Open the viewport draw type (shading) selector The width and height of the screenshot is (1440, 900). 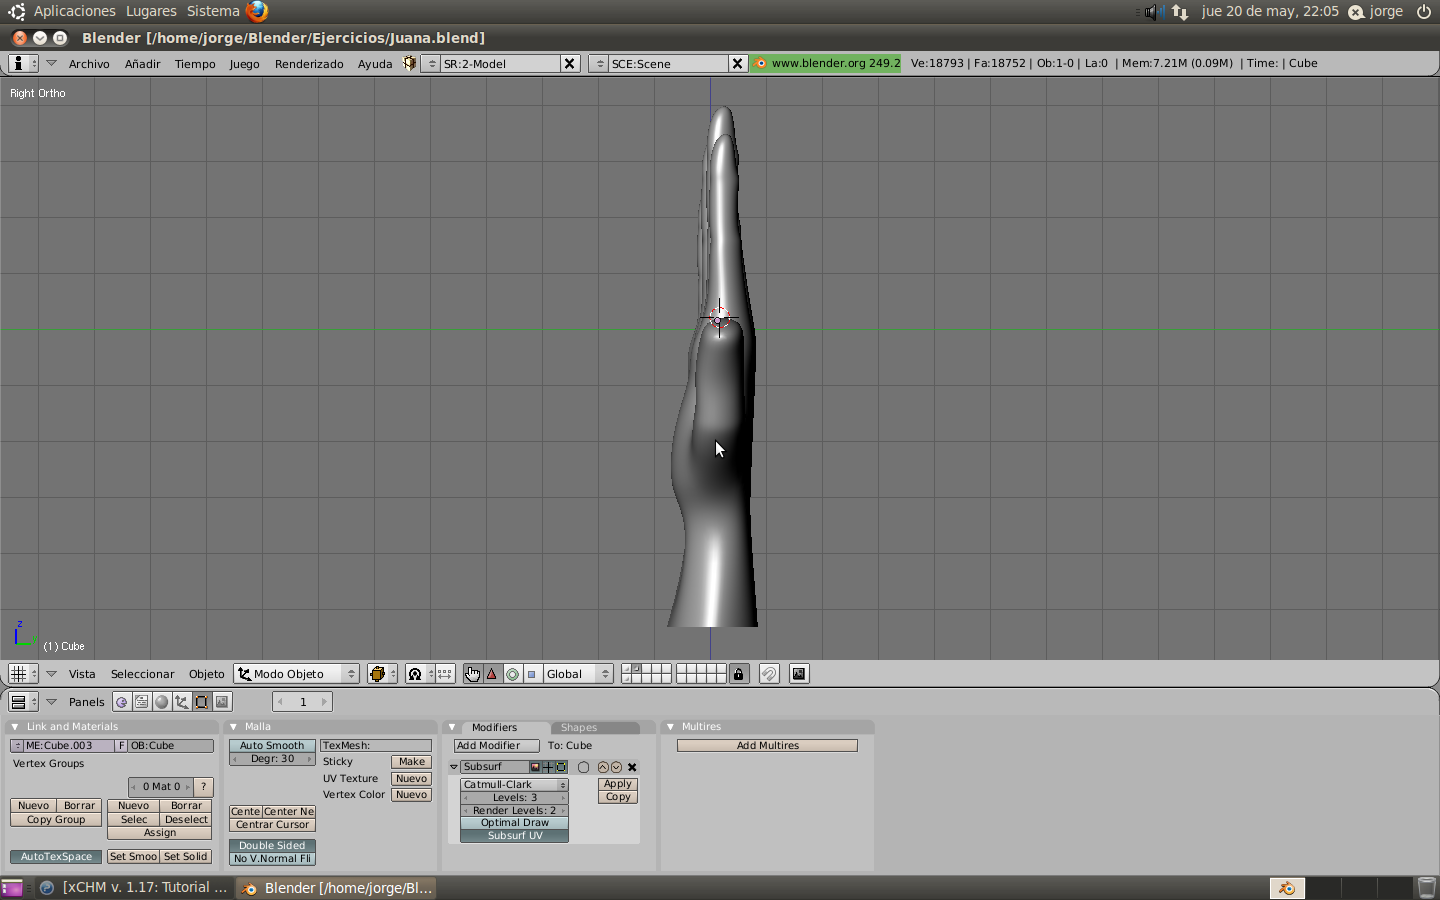point(381,674)
